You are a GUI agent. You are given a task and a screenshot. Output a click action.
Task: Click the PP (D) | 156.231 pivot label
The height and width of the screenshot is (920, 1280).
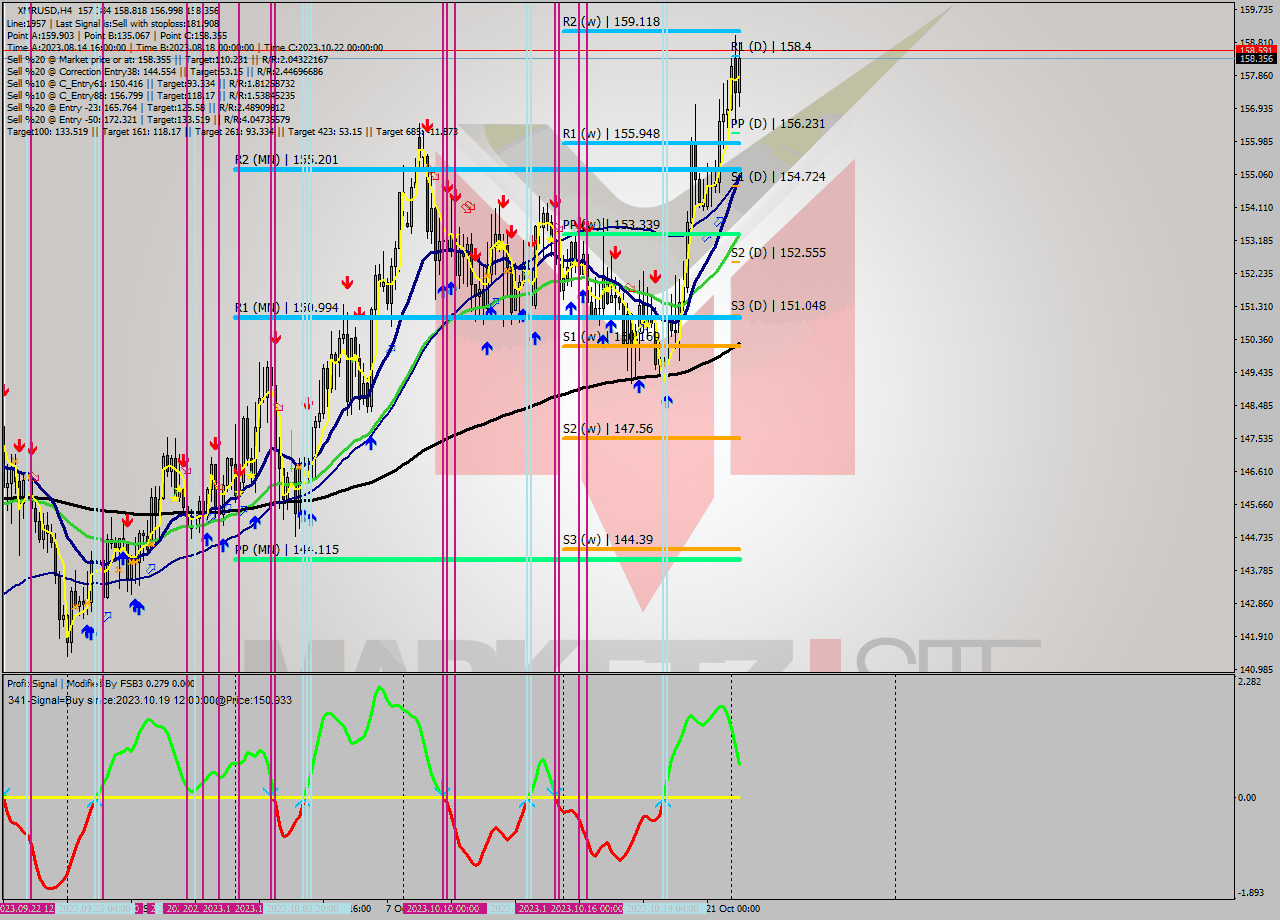(778, 123)
